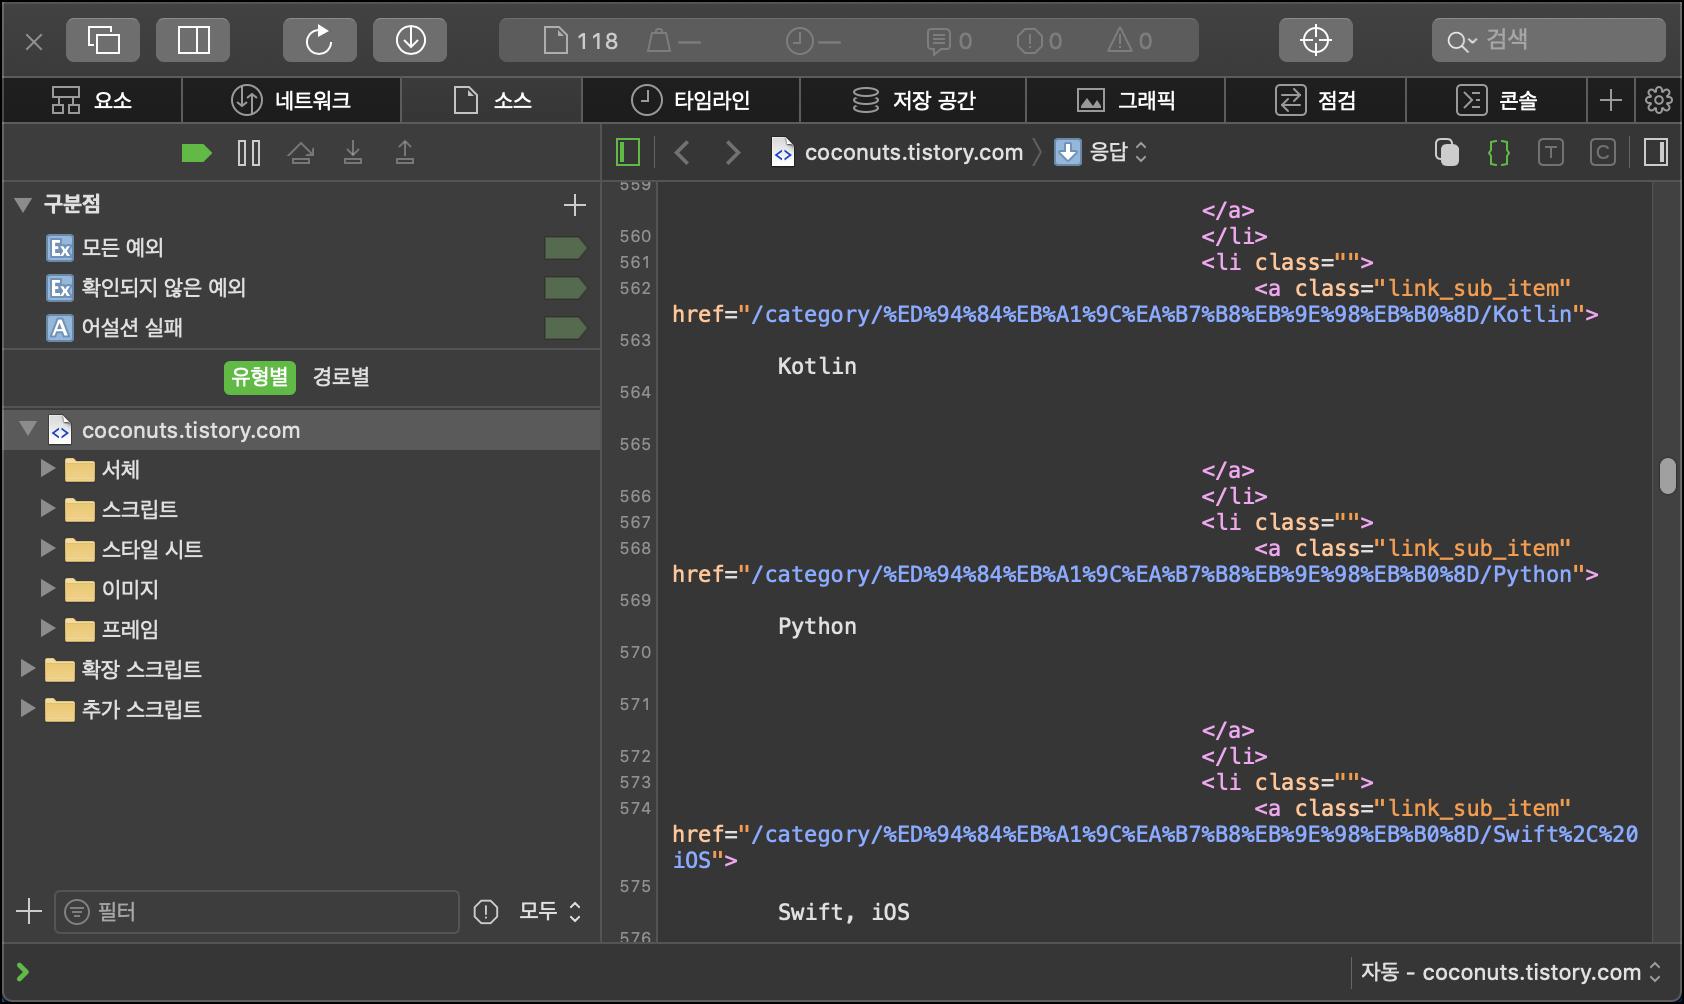Expand the 스타일 시트 folder

(x=47, y=548)
